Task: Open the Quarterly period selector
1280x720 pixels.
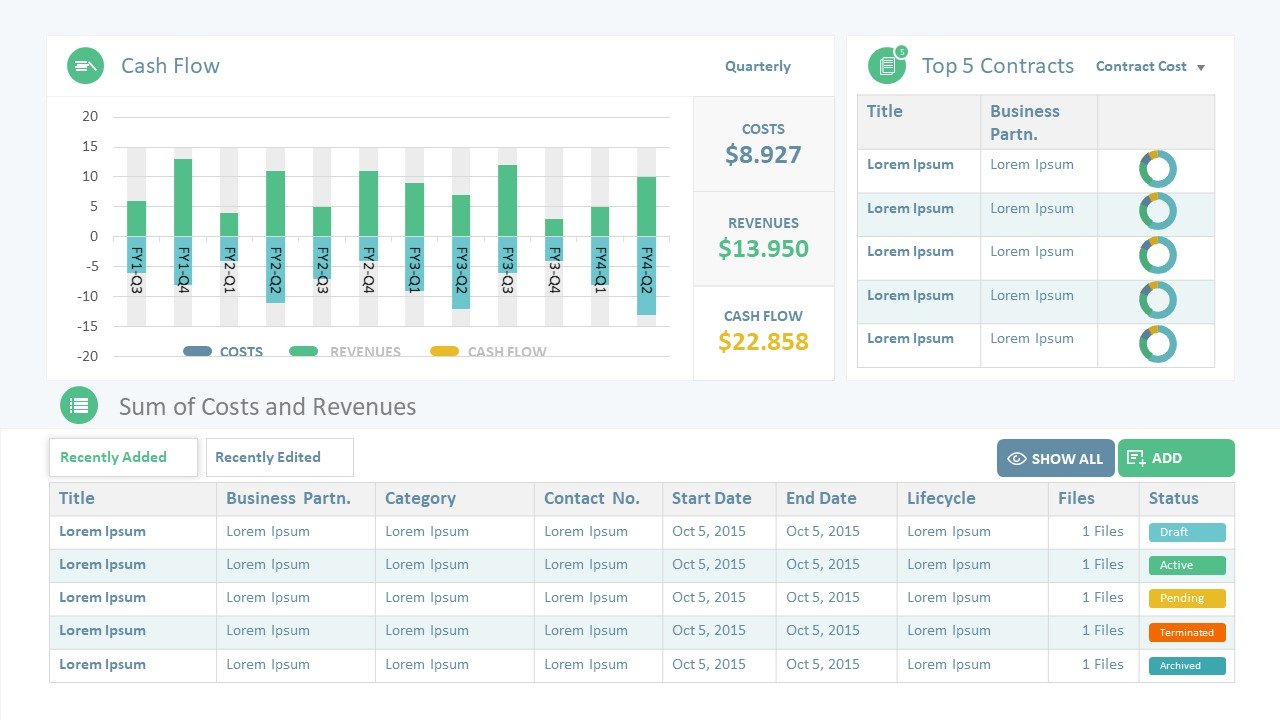Action: 758,66
